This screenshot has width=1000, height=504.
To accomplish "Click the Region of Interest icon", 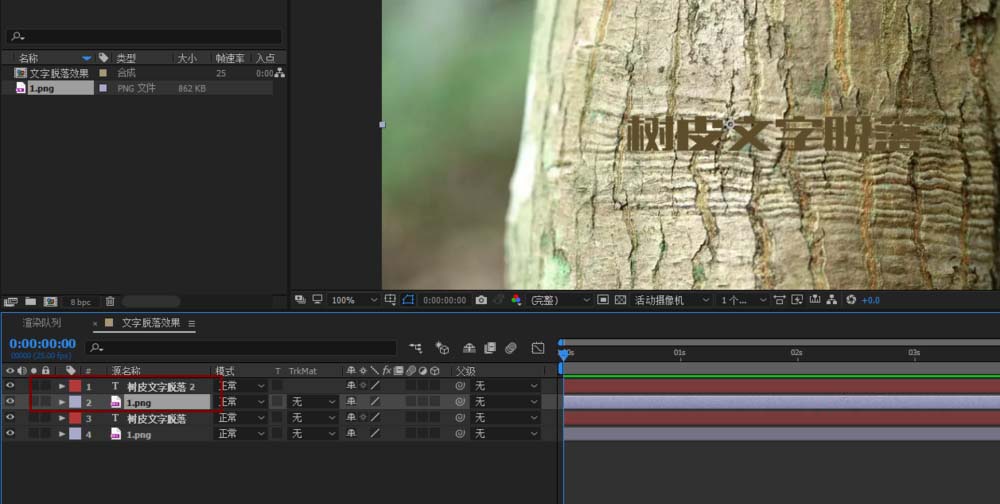I will coord(603,299).
